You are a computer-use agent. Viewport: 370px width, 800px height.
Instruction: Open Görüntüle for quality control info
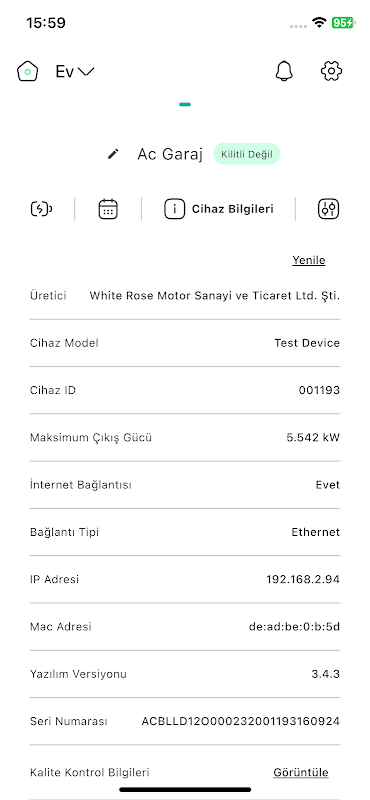tap(301, 772)
